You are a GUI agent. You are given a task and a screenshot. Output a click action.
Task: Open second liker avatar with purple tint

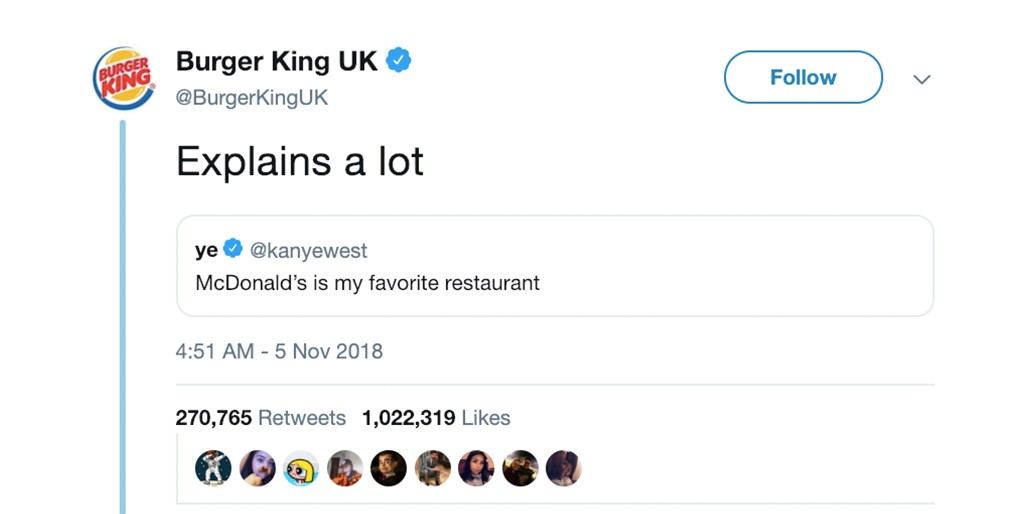[257, 468]
